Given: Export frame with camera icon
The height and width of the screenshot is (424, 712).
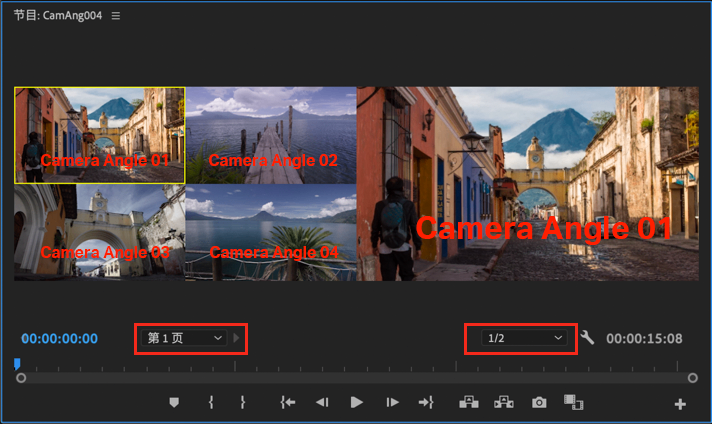Looking at the screenshot, I should 539,403.
